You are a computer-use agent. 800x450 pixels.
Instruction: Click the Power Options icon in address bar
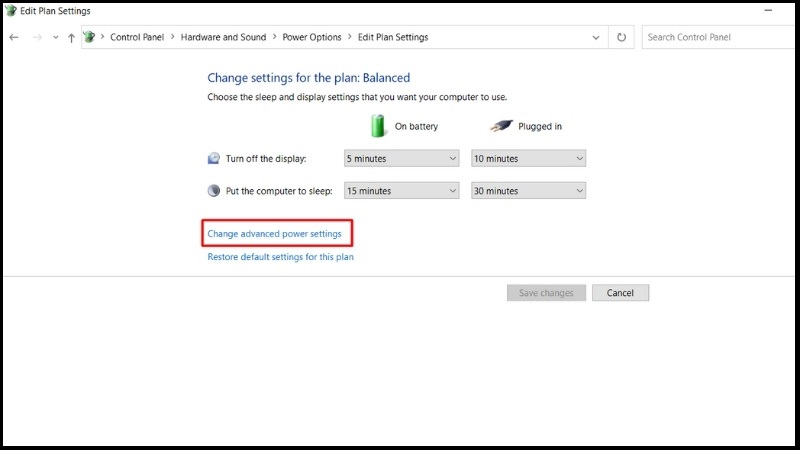(x=89, y=37)
